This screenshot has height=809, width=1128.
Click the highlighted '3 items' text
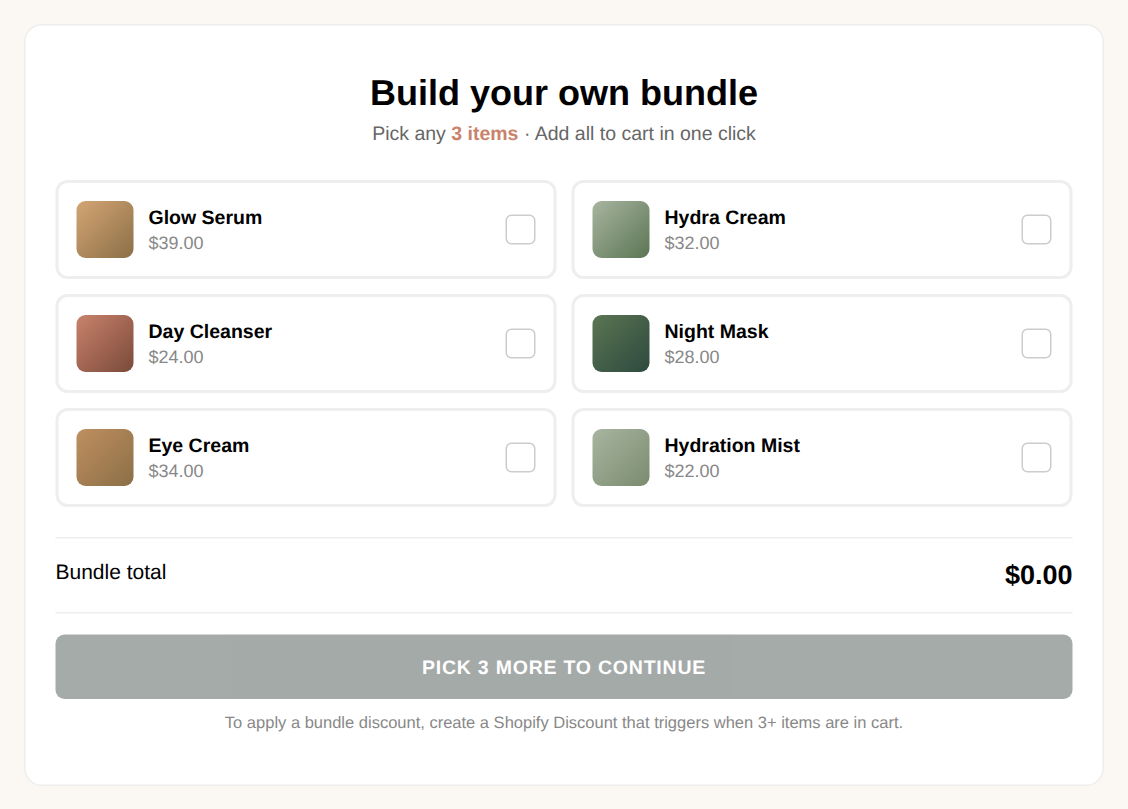pos(484,134)
